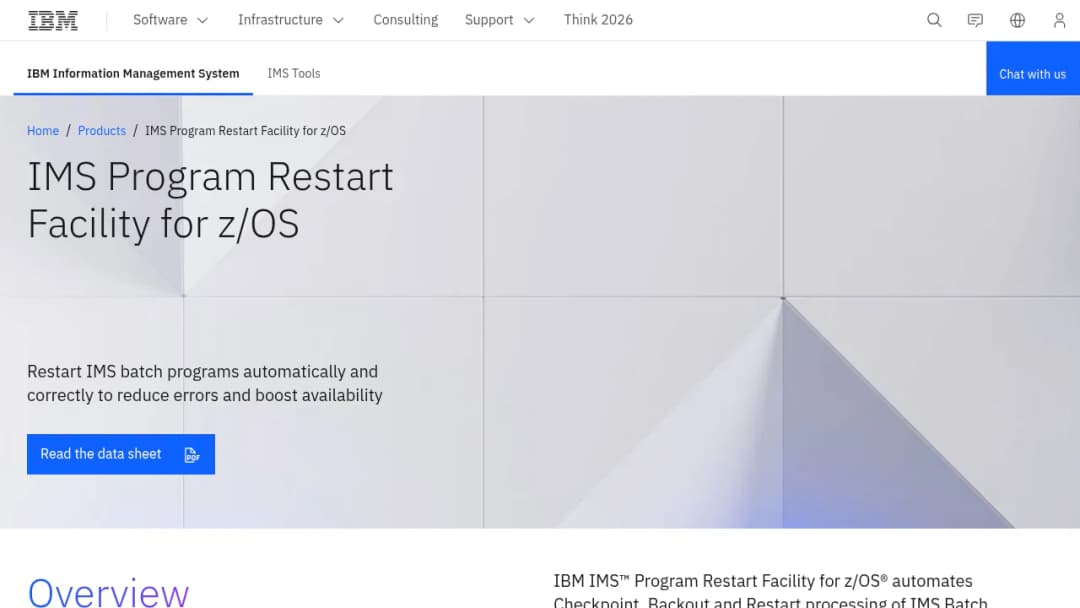1080x608 pixels.
Task: Click the IBM logo
Action: point(53,20)
